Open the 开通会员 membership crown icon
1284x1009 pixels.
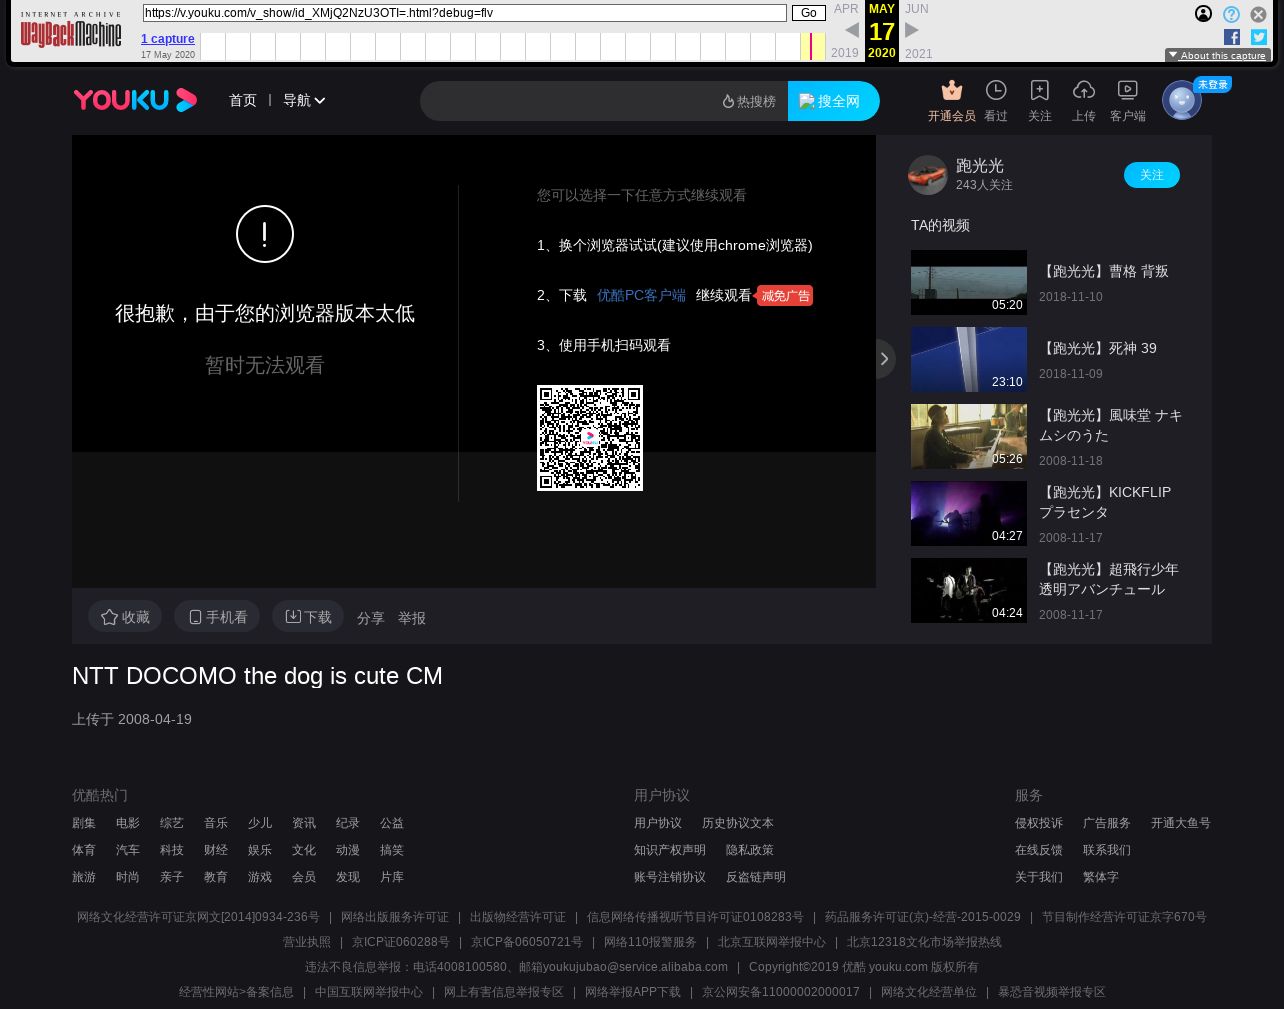point(952,90)
